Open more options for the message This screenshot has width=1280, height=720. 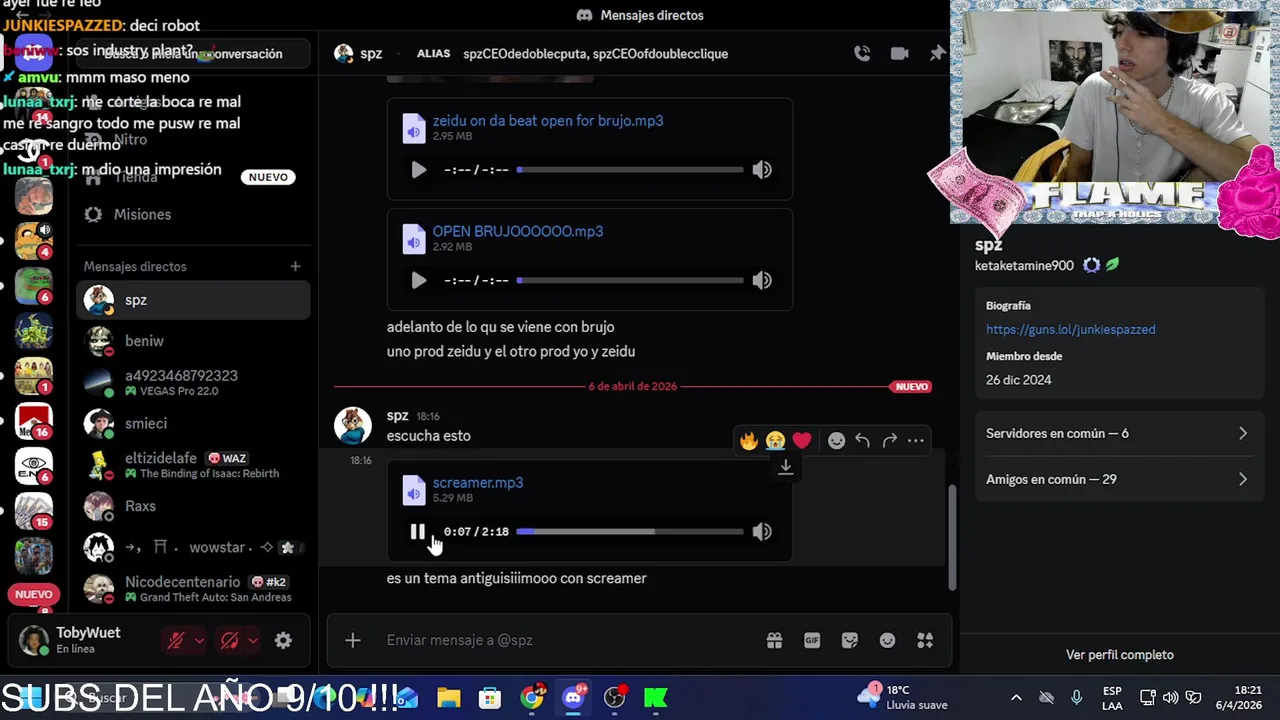point(916,441)
